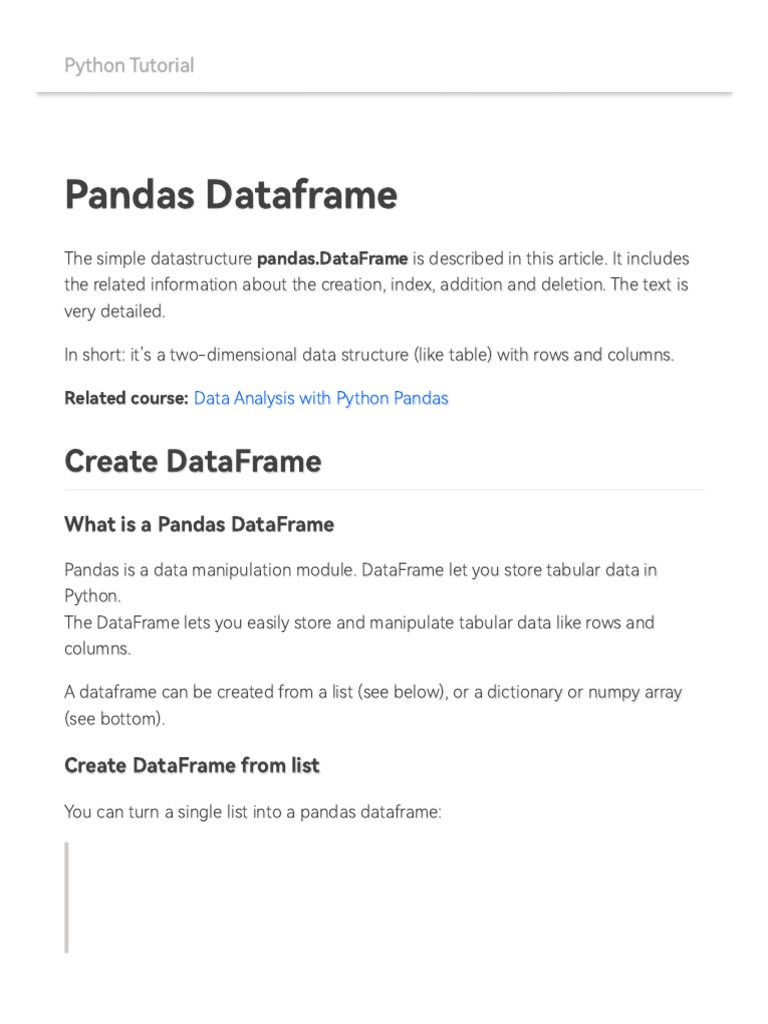768x1024 pixels.
Task: Open the Data Analysis with Python Pandas link
Action: click(321, 398)
